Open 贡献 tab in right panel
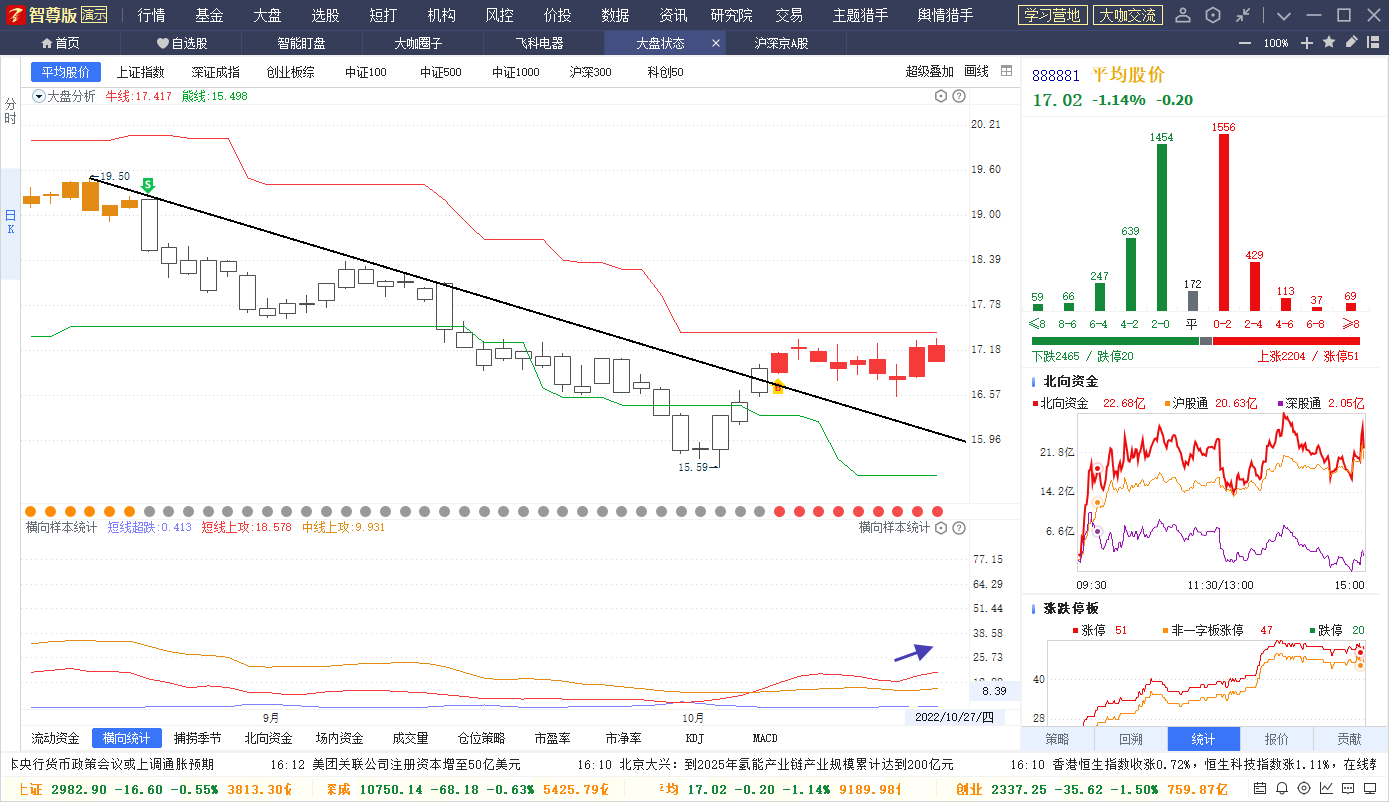This screenshot has width=1389, height=802. (1350, 739)
